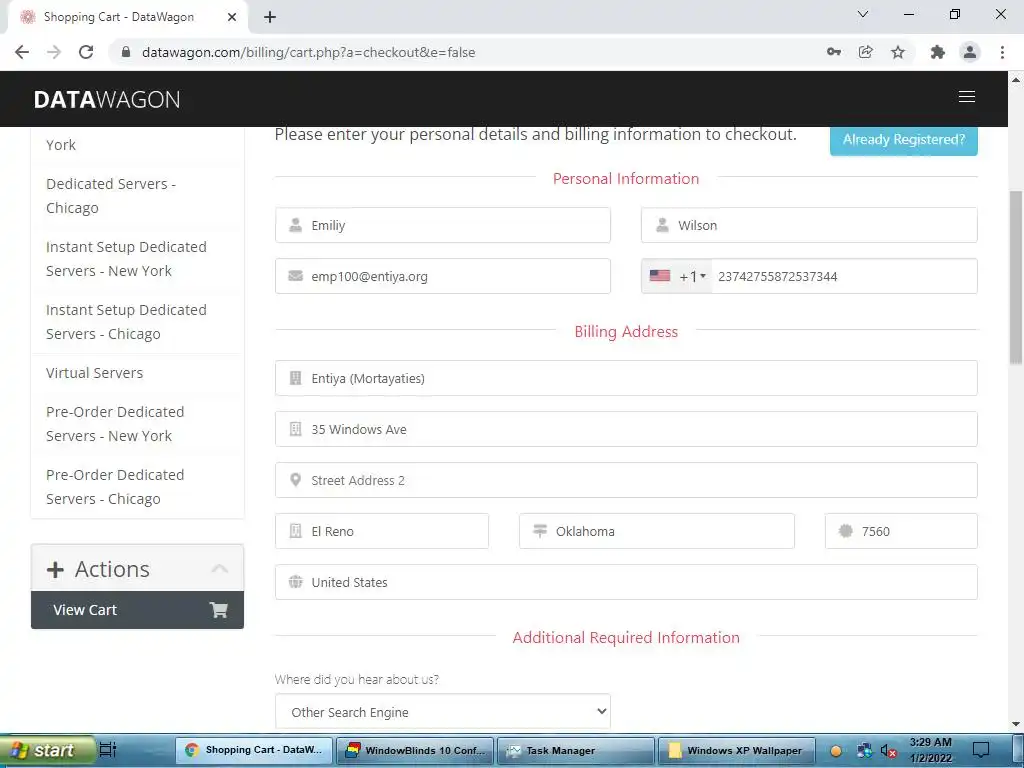Image resolution: width=1024 pixels, height=768 pixels.
Task: Reload the DataWagon page
Action: (x=86, y=52)
